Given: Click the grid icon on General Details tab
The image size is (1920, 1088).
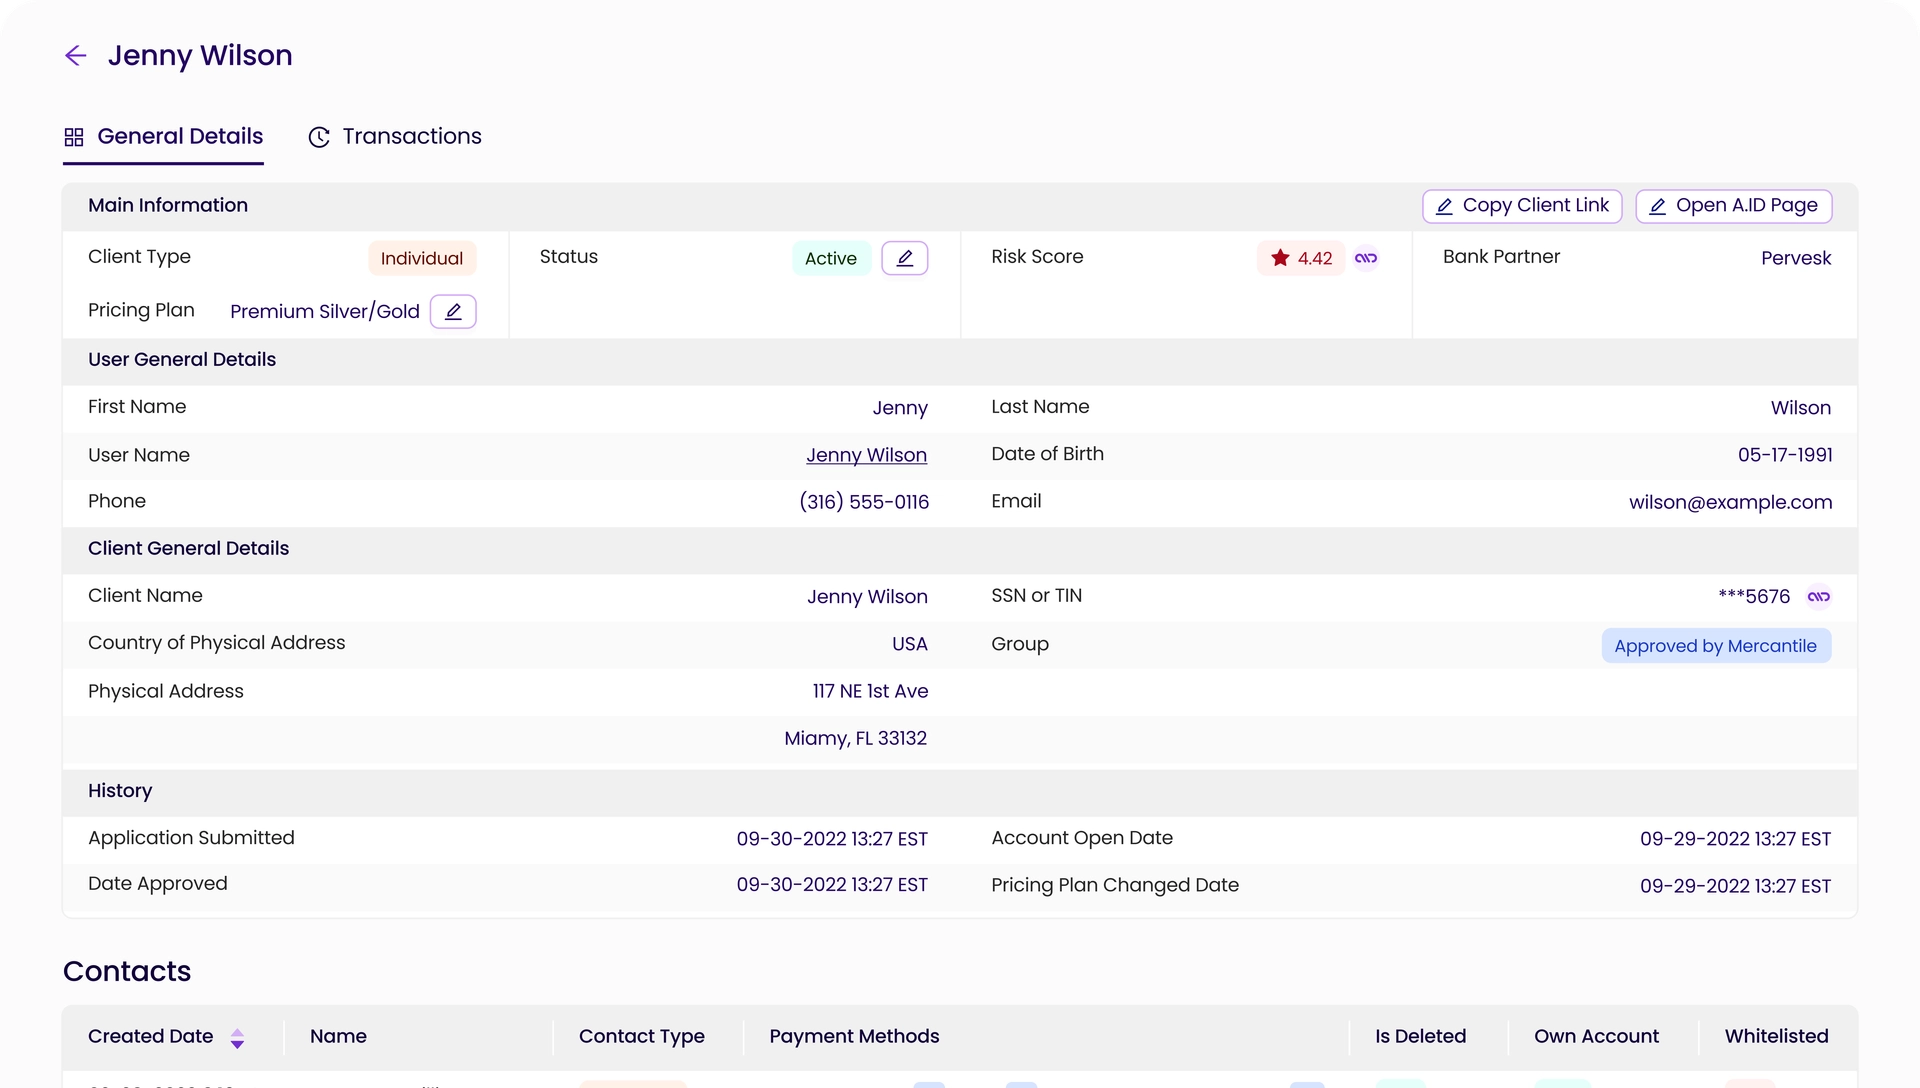Looking at the screenshot, I should (x=74, y=137).
